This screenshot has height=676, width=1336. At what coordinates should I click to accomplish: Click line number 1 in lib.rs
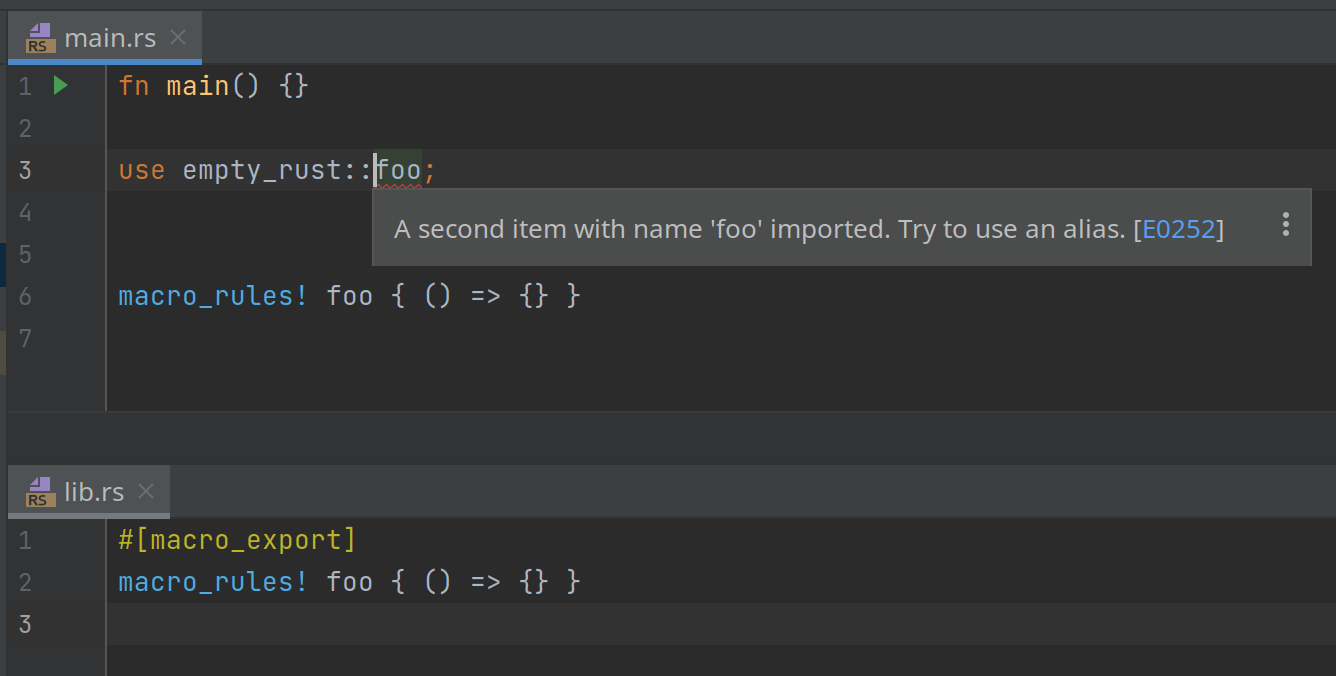click(24, 539)
